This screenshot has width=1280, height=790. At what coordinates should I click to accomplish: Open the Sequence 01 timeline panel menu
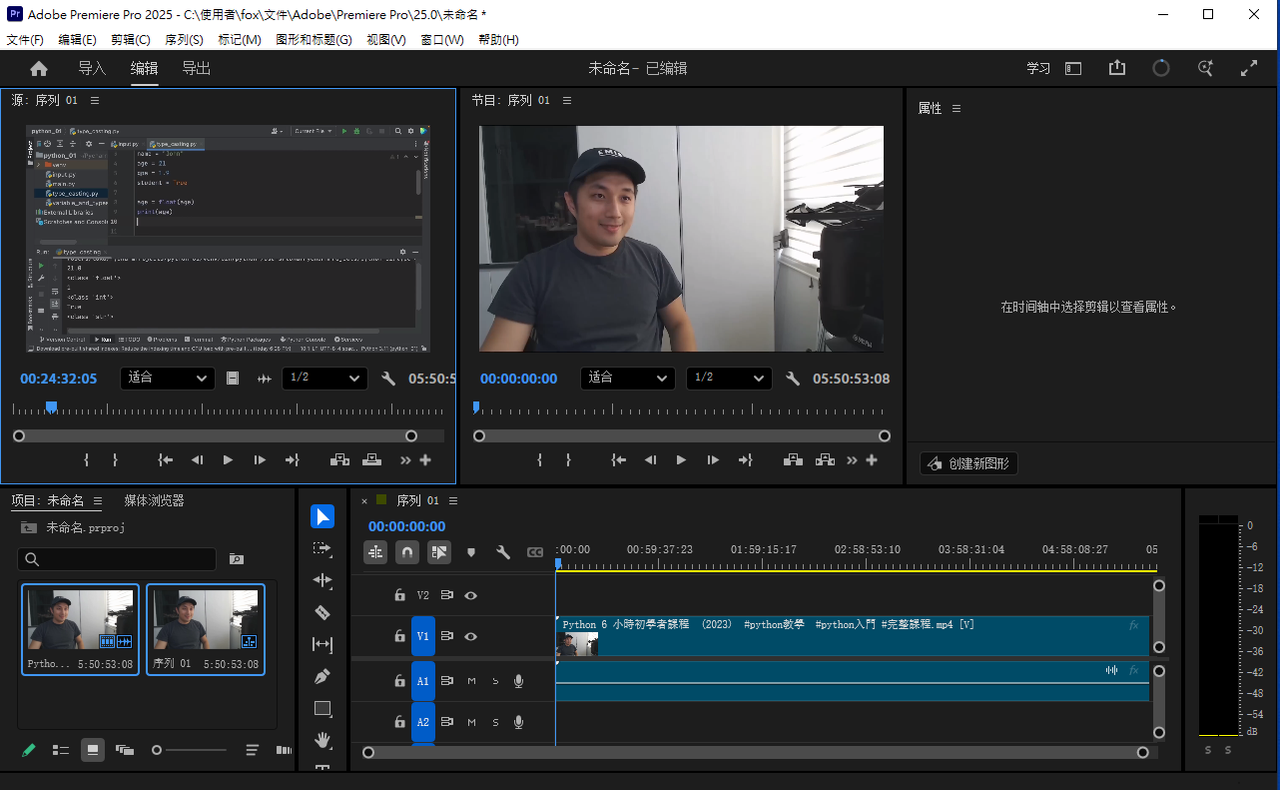pos(453,501)
